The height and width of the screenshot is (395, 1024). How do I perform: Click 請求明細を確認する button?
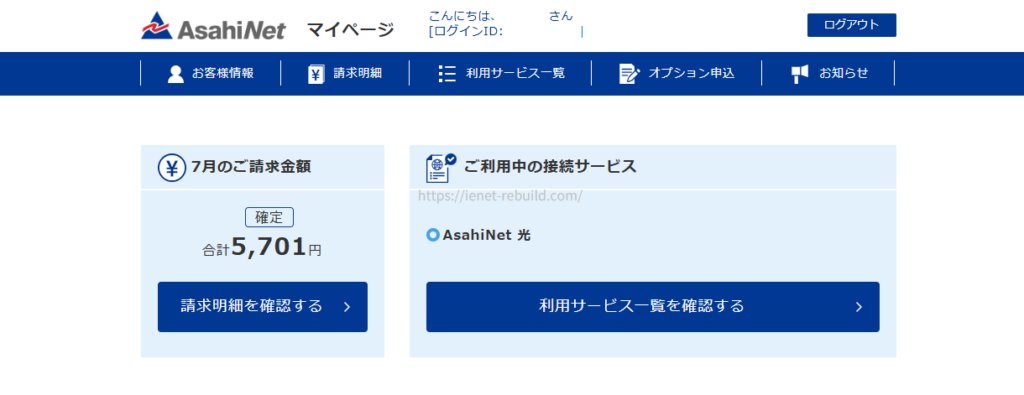263,307
